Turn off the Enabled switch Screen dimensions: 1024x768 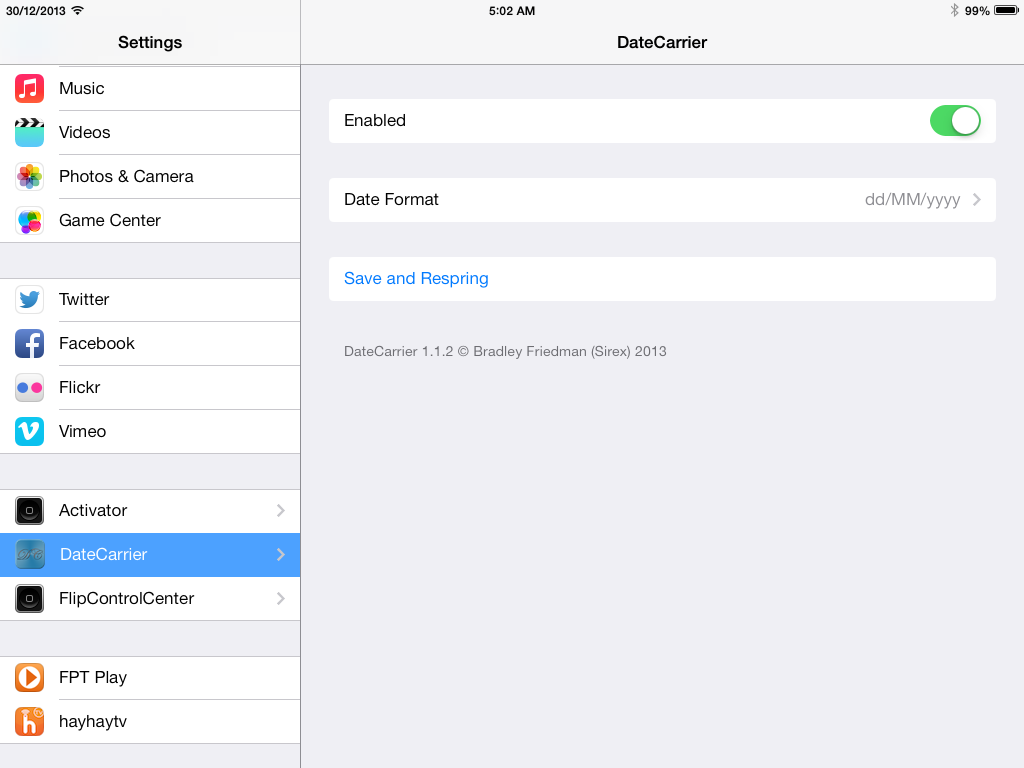point(955,121)
